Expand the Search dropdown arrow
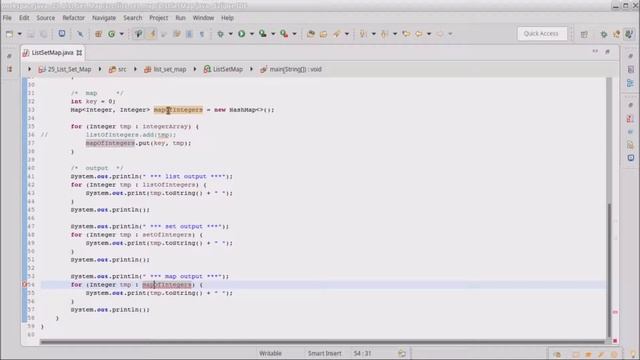Viewport: 640px width, 360px height. coord(347,34)
